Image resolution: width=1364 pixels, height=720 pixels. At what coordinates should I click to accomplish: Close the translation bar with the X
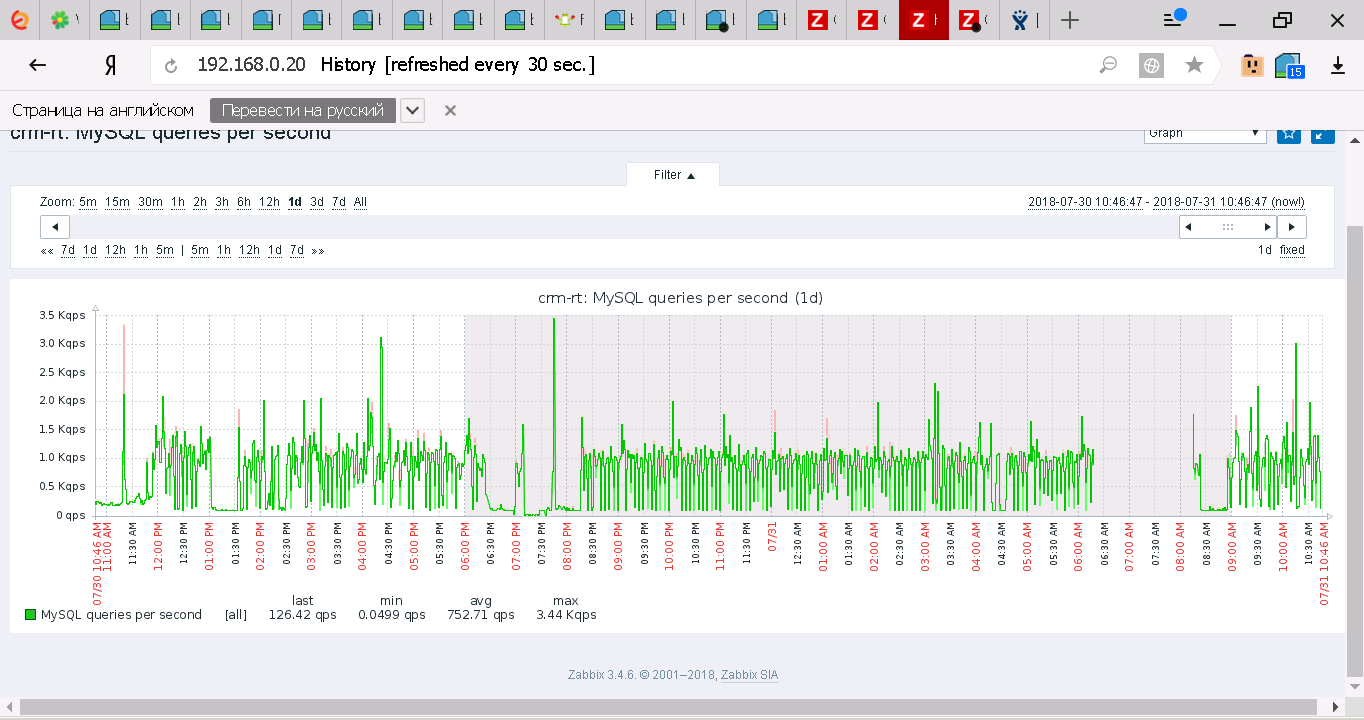pos(450,111)
